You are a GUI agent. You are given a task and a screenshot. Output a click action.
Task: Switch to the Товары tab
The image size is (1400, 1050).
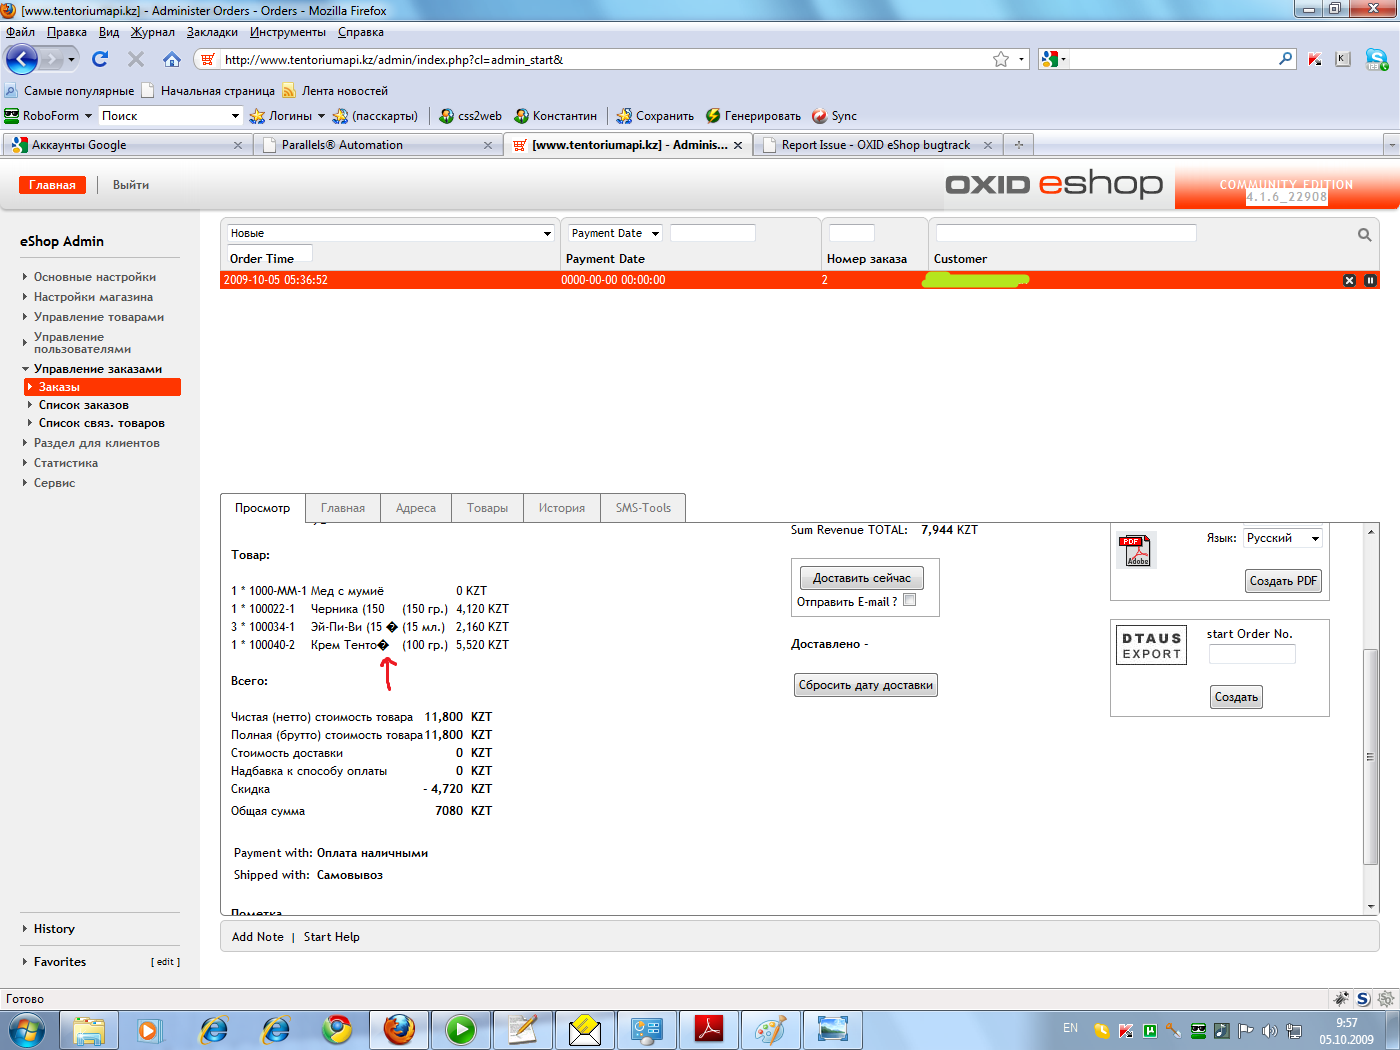(487, 508)
